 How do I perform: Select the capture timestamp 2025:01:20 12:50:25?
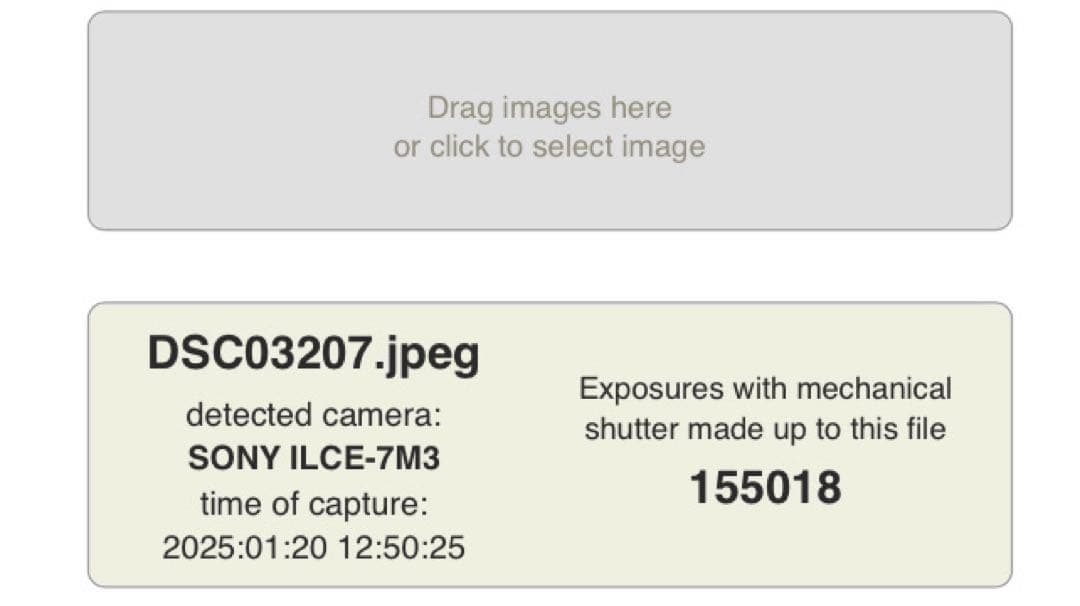tap(315, 548)
